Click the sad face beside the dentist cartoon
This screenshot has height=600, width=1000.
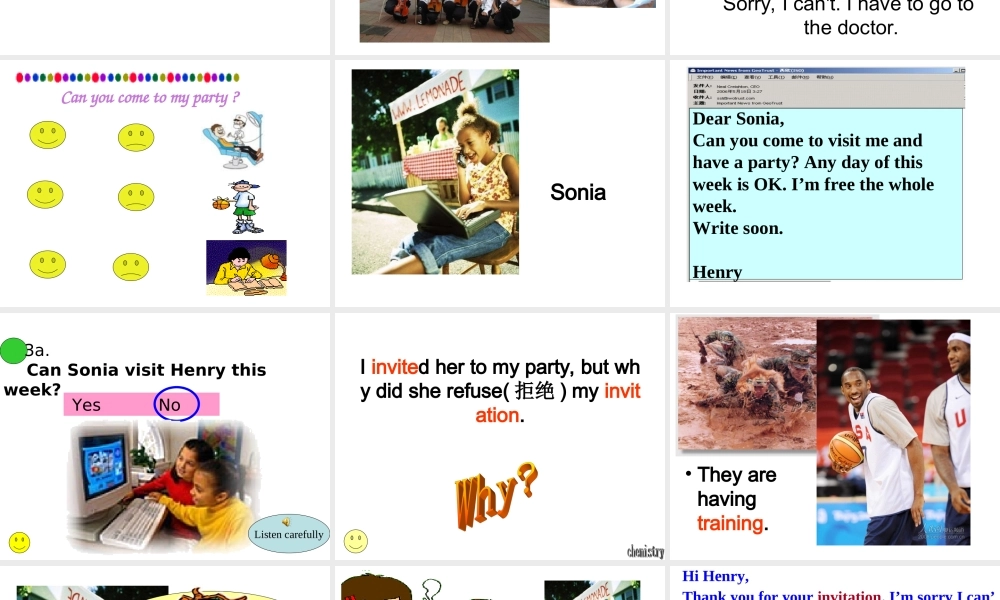click(136, 137)
